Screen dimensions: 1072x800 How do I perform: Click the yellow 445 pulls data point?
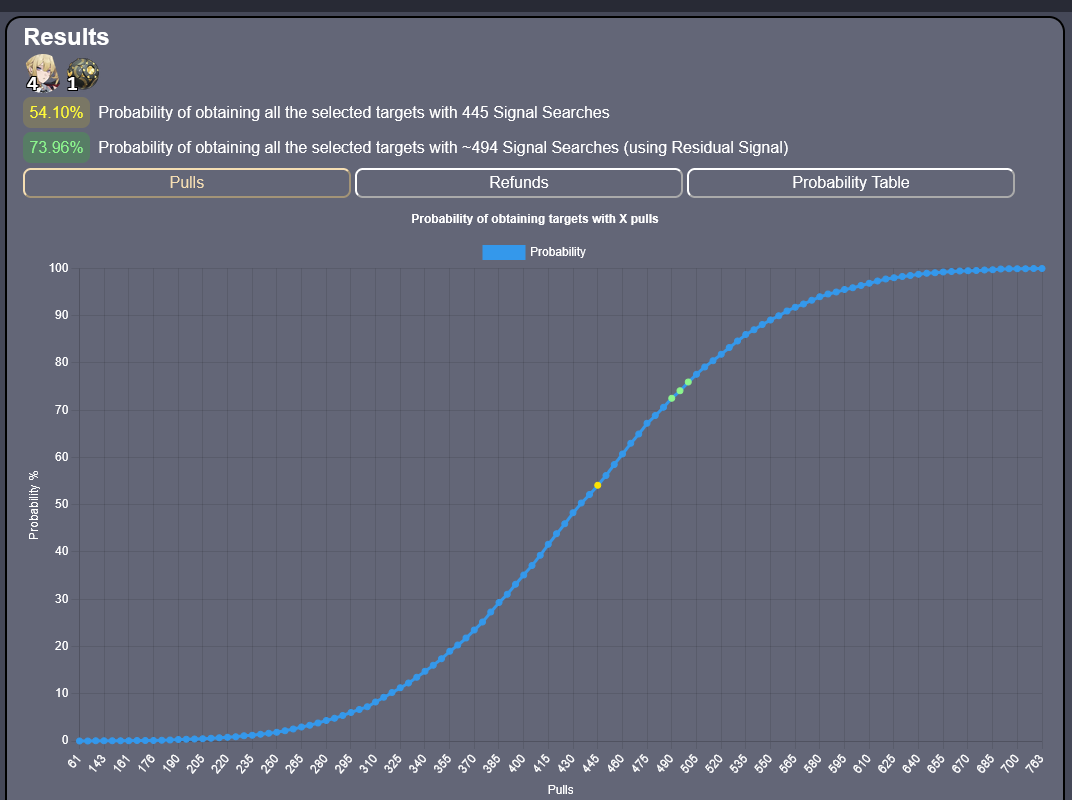[x=598, y=485]
